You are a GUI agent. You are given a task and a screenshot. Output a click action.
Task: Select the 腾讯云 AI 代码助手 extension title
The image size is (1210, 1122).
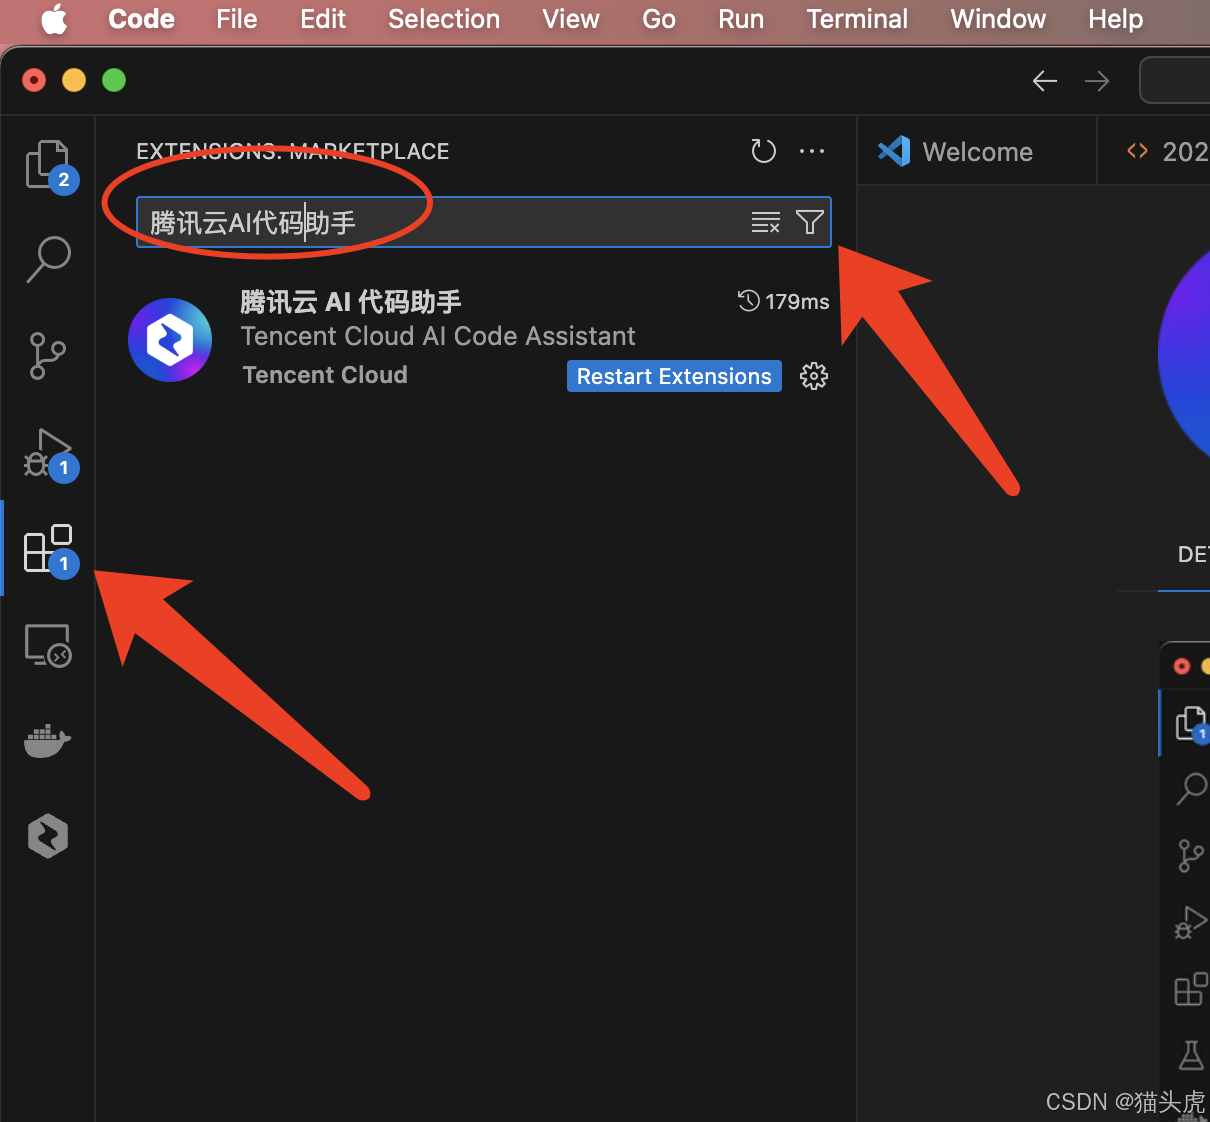click(x=351, y=301)
